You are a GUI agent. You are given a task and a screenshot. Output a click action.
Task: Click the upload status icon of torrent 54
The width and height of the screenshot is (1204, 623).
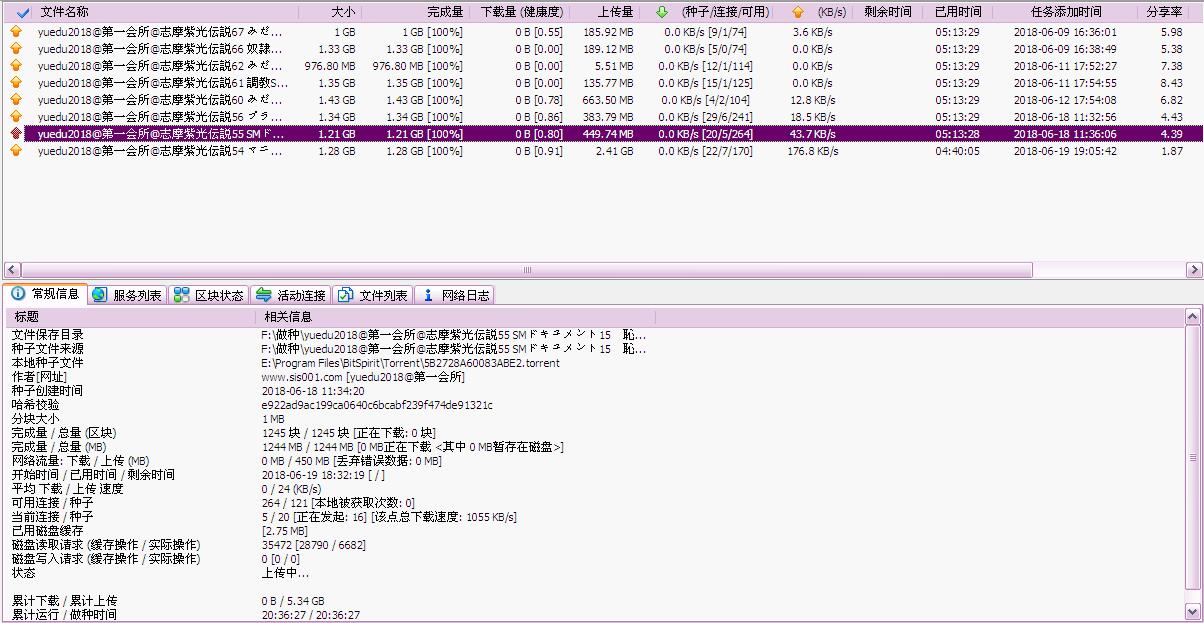(15, 151)
